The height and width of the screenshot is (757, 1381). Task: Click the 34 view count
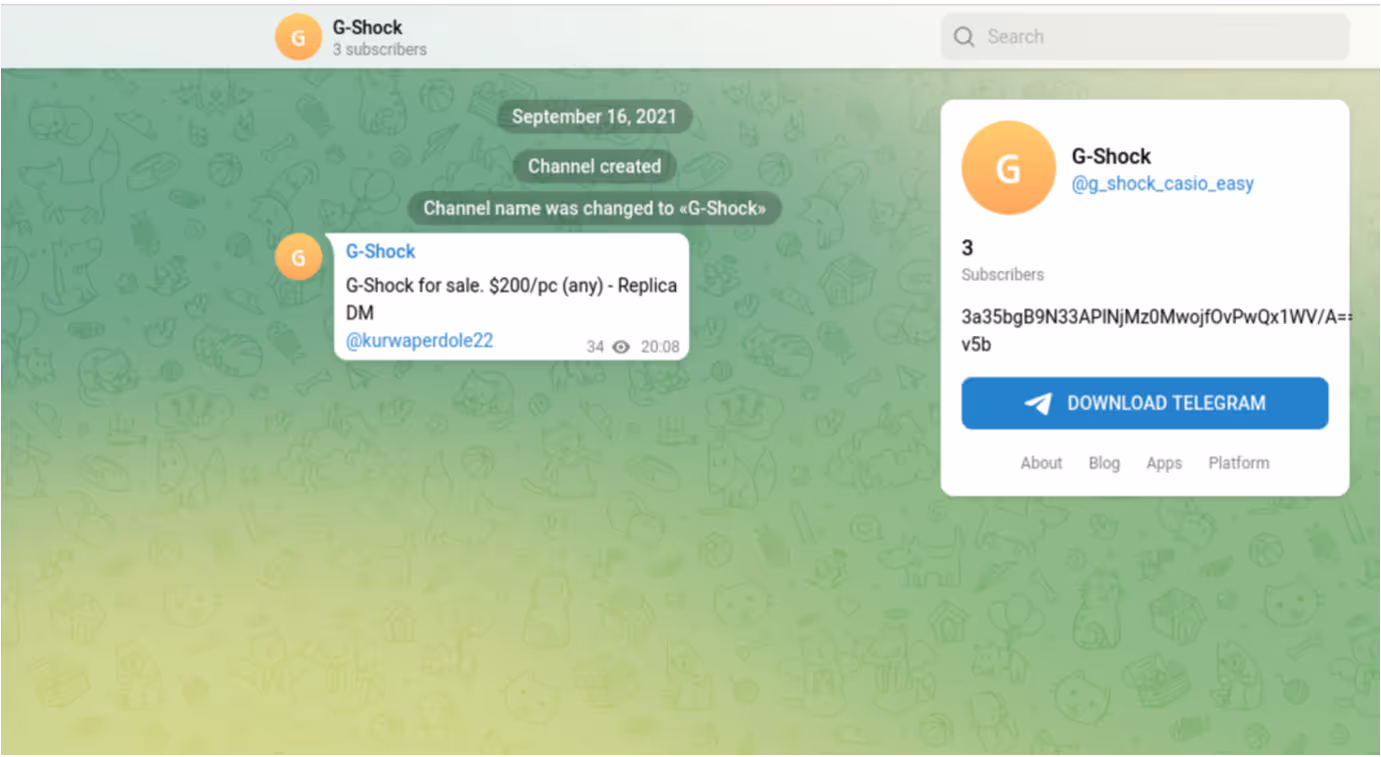coord(595,347)
